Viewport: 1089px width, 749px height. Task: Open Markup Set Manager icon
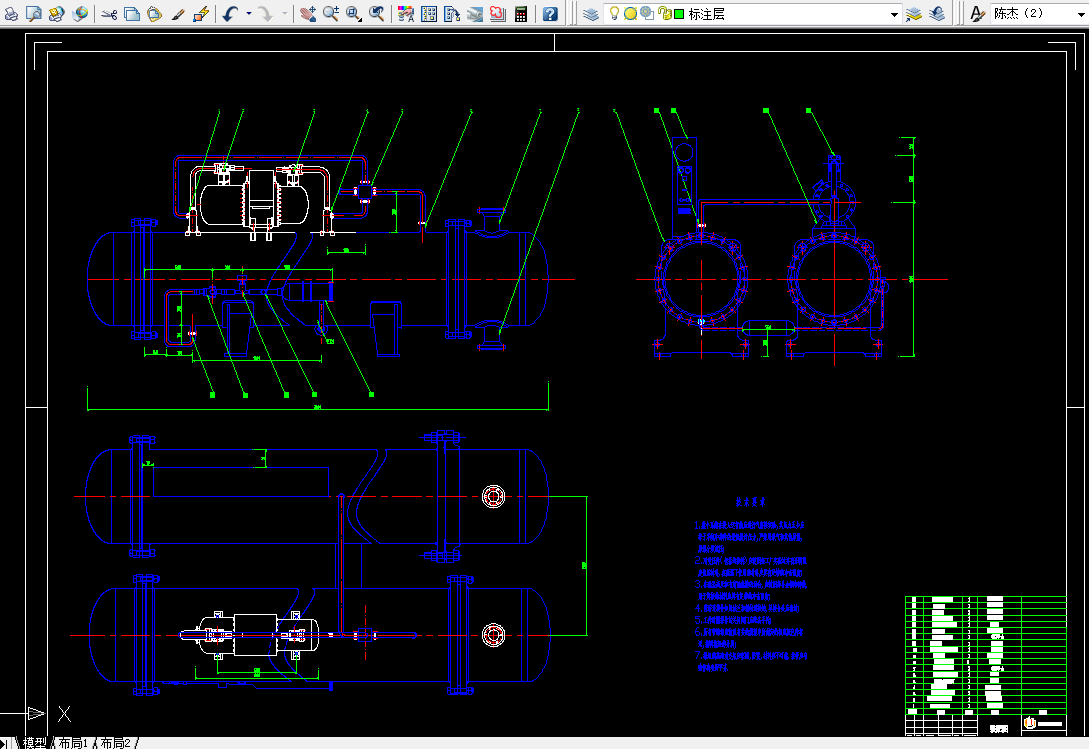click(x=498, y=13)
